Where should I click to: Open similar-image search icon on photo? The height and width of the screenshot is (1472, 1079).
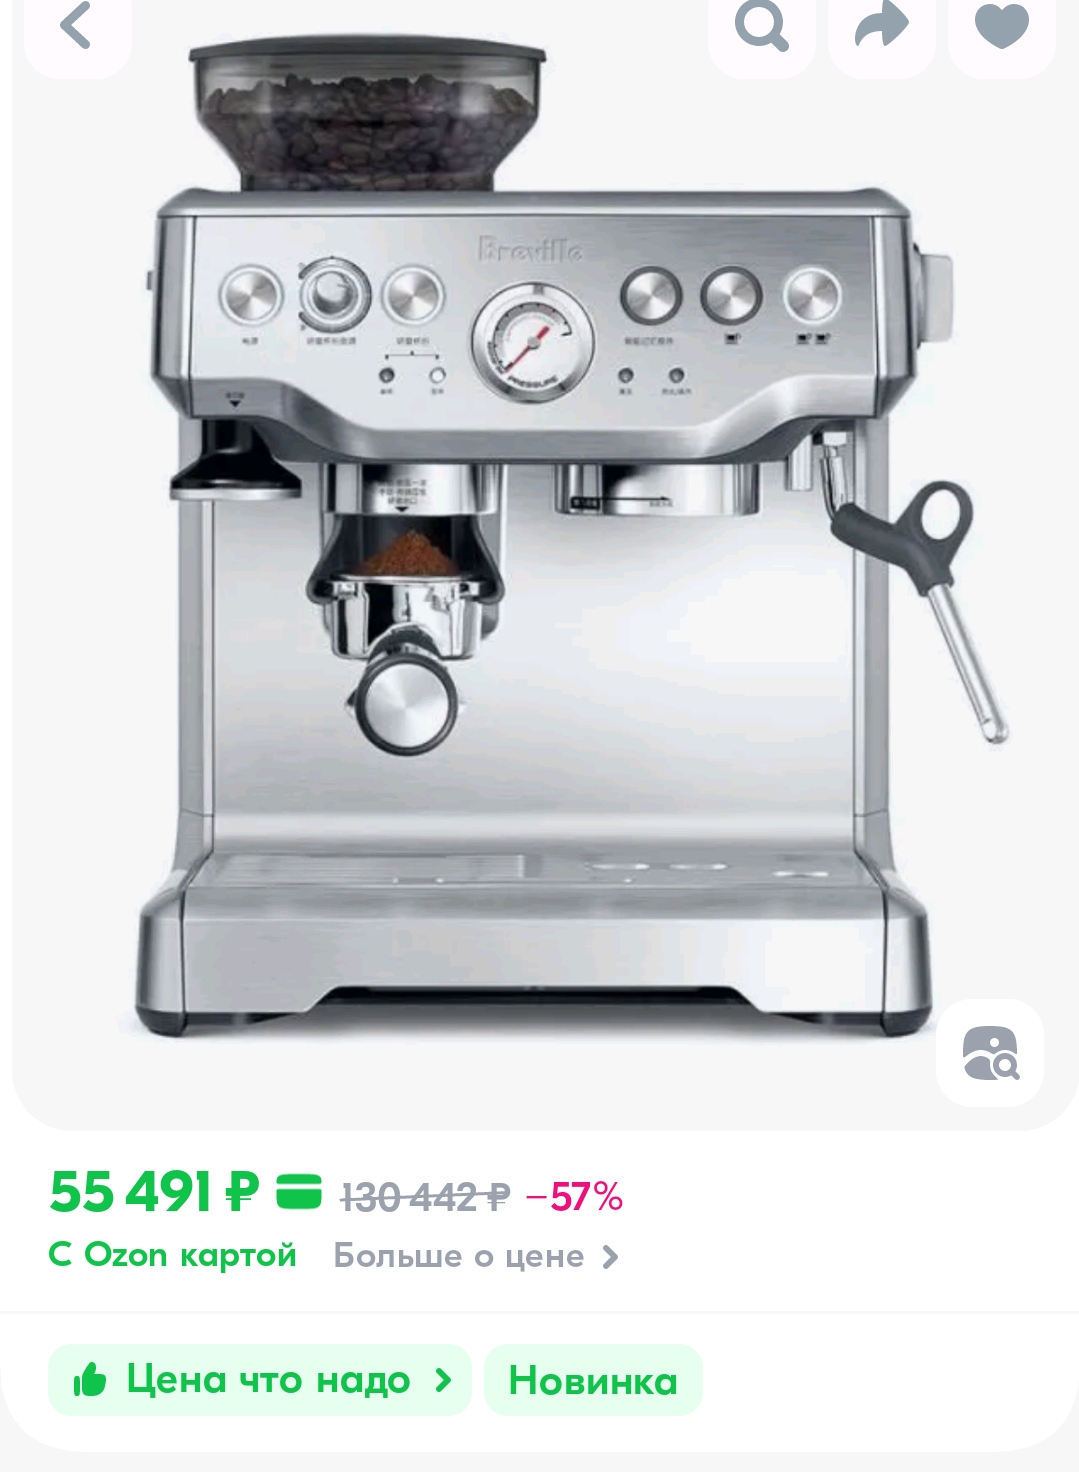click(990, 1053)
